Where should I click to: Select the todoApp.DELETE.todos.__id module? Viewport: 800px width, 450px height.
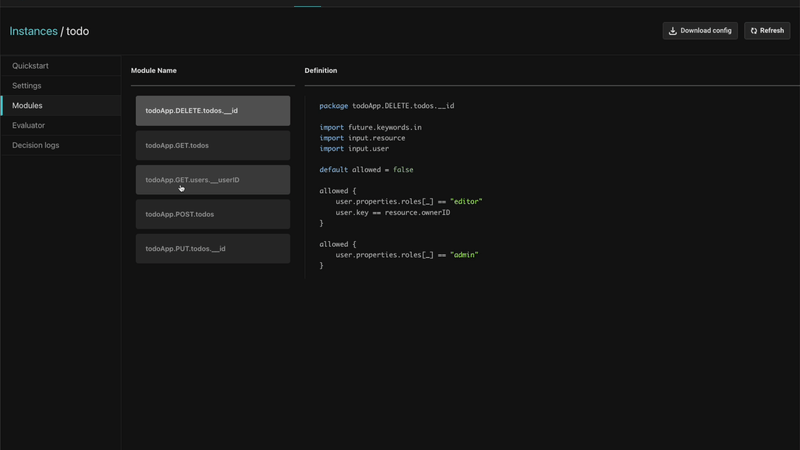pos(212,111)
